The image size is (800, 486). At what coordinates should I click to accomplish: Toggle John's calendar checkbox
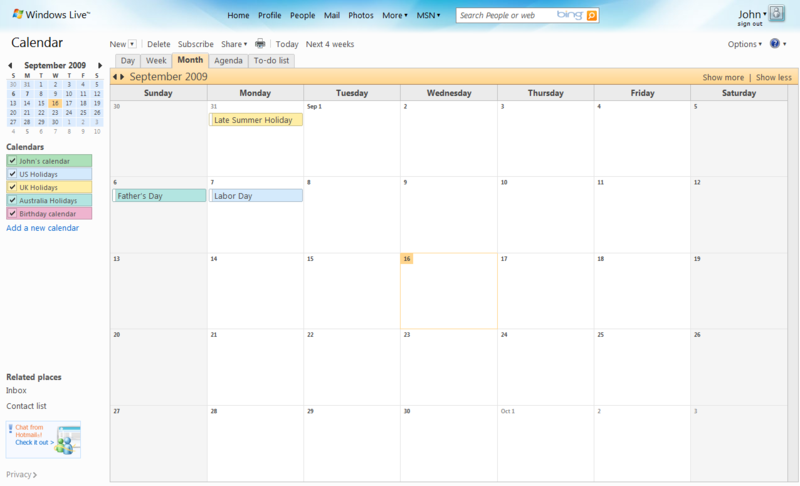[12, 161]
